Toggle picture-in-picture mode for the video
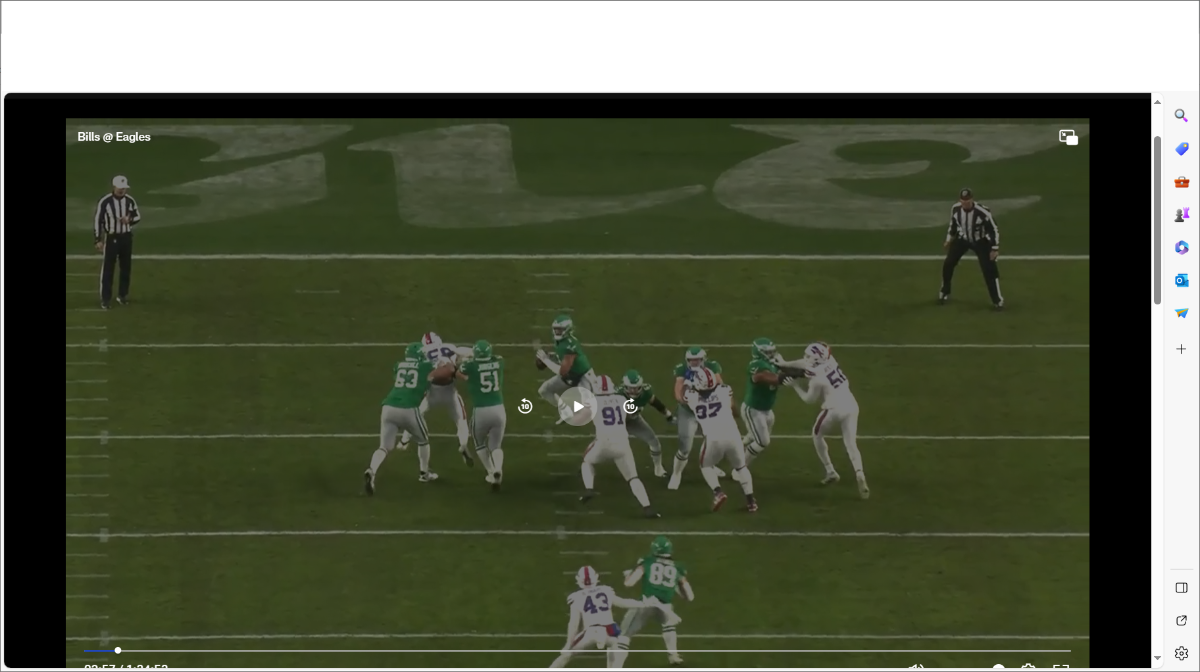 point(1068,138)
